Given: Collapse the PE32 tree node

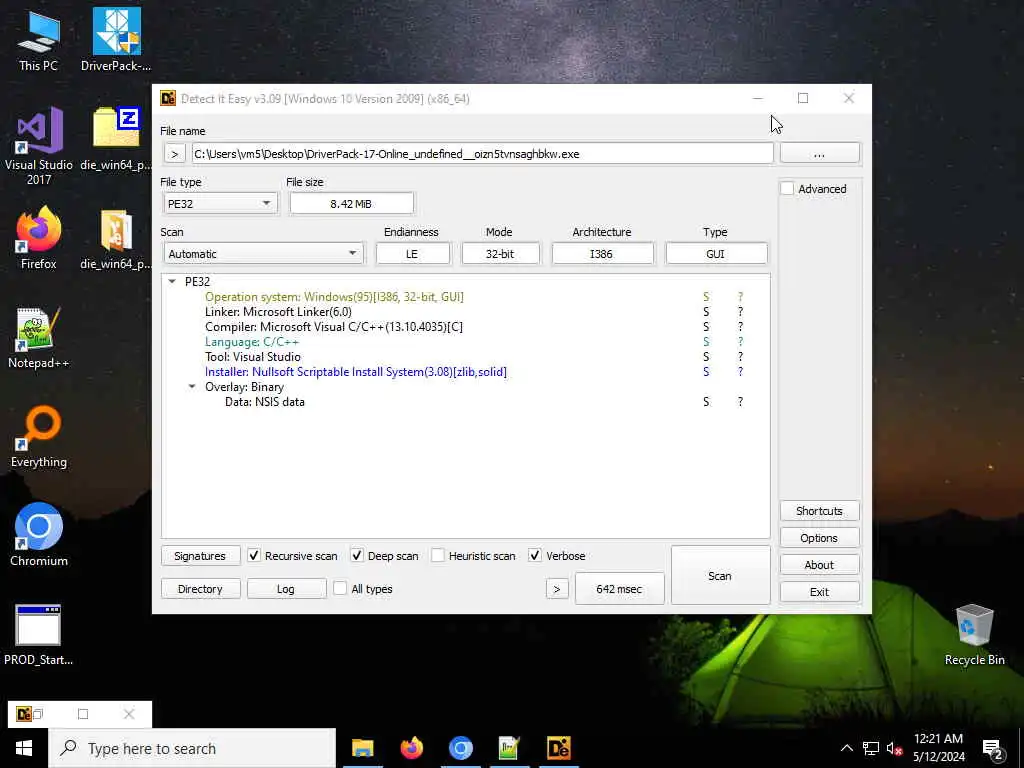Looking at the screenshot, I should tap(172, 281).
